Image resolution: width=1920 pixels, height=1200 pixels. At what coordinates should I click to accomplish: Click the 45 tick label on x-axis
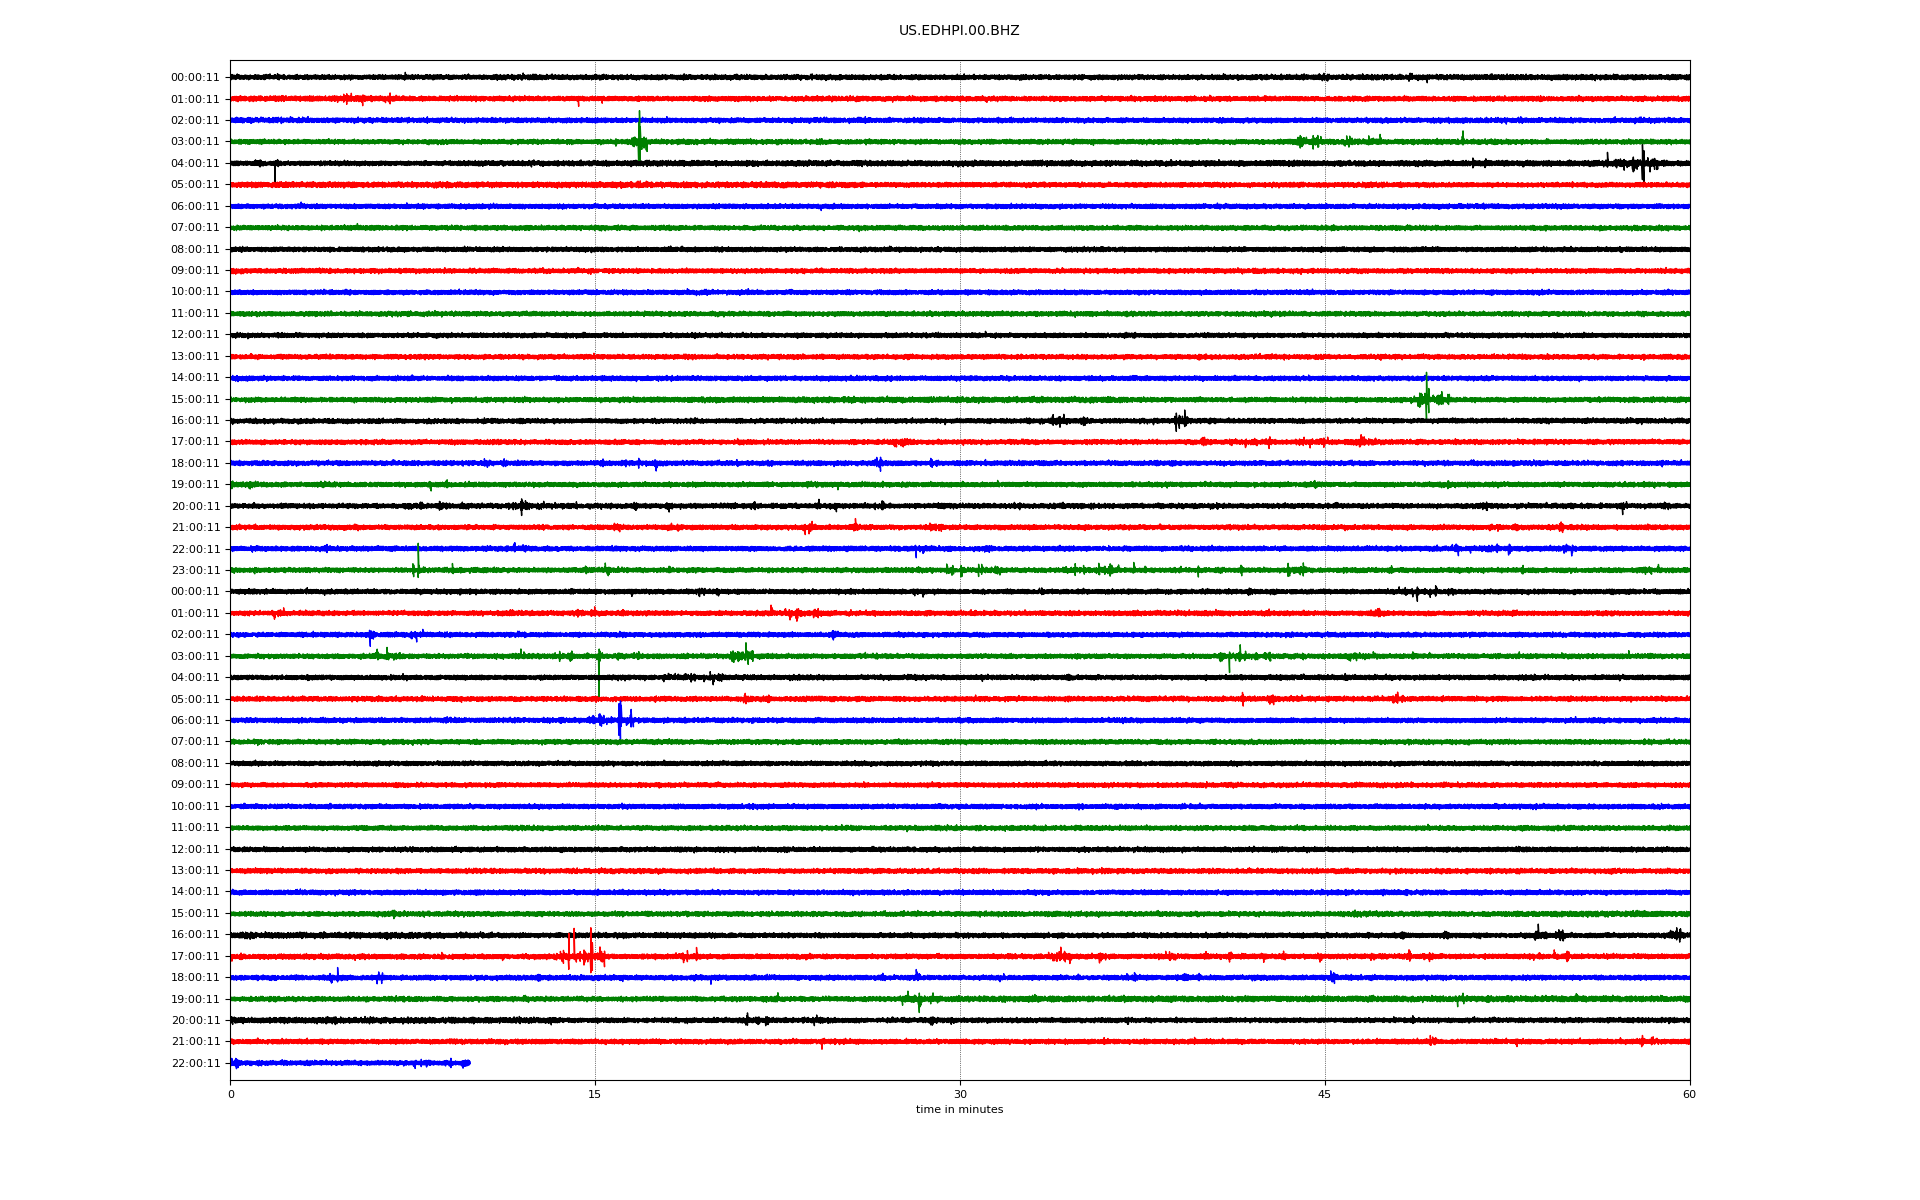click(x=1324, y=1094)
